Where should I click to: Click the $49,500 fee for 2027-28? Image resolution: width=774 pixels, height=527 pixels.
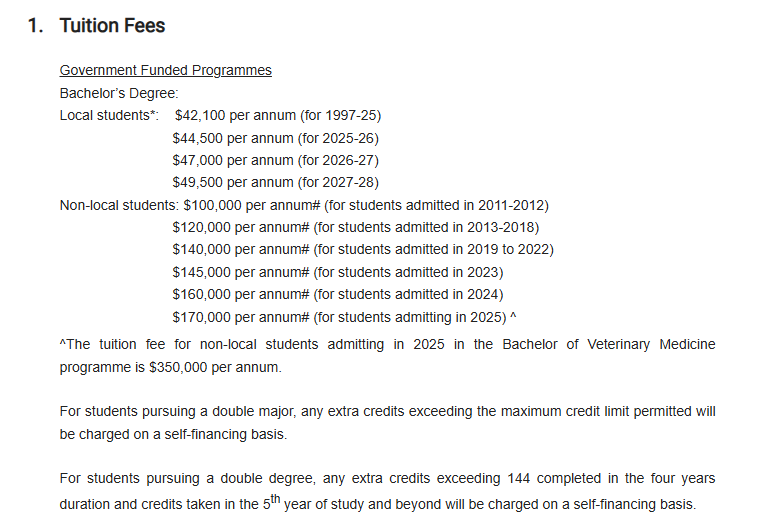(x=275, y=182)
